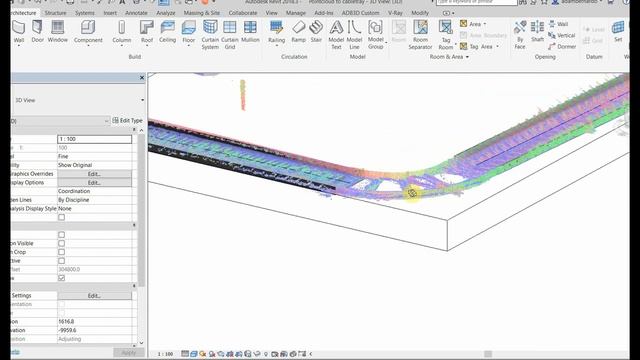Select the Roof tool
Image resolution: width=640 pixels, height=360 pixels.
point(147,32)
